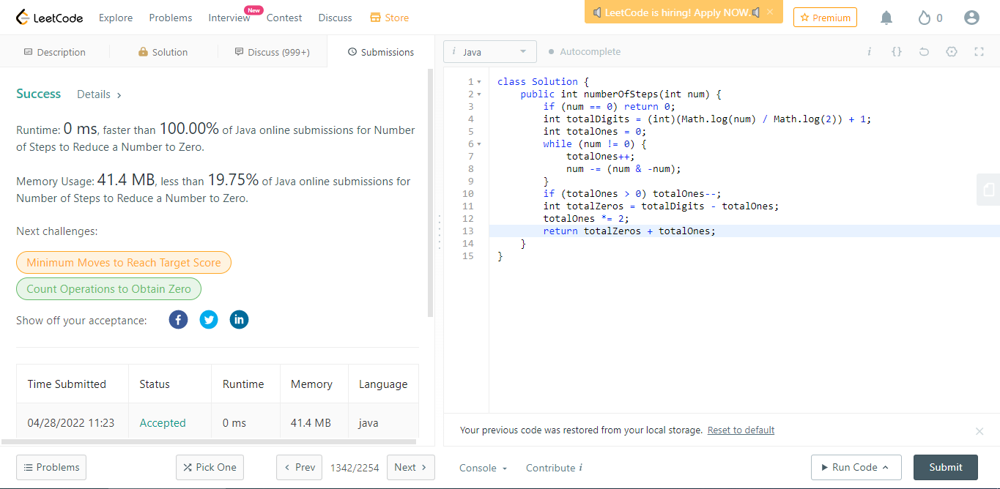Open the user profile avatar menu
Viewport: 1000px width, 489px height.
coord(971,18)
